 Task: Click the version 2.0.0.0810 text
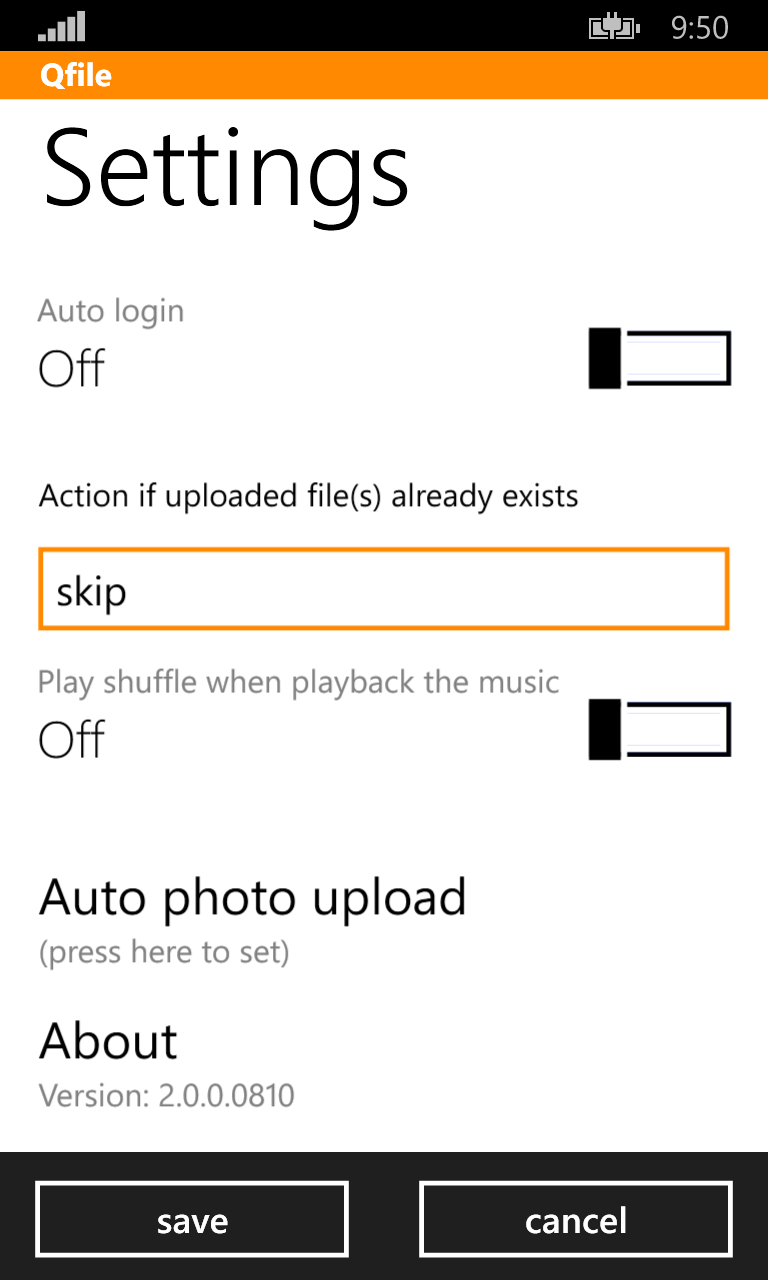pyautogui.click(x=166, y=1096)
